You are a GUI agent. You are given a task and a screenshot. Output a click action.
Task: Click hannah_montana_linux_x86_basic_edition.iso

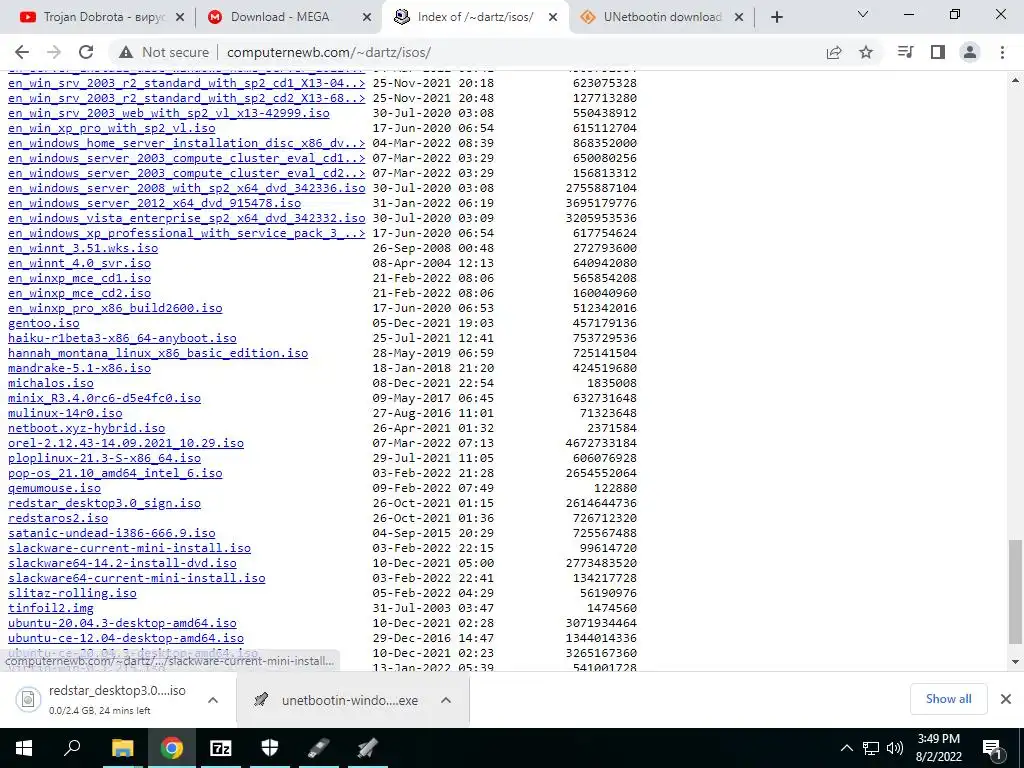tap(158, 353)
